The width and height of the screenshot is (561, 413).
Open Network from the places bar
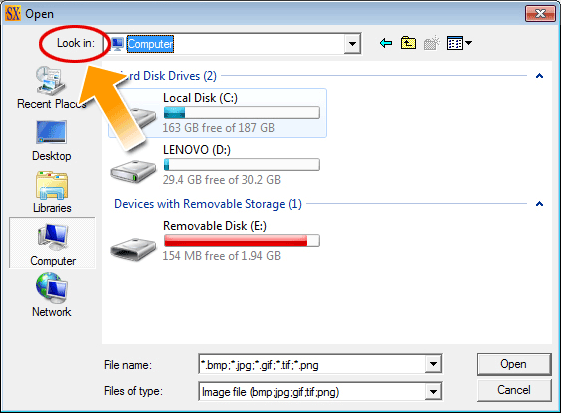tap(52, 295)
